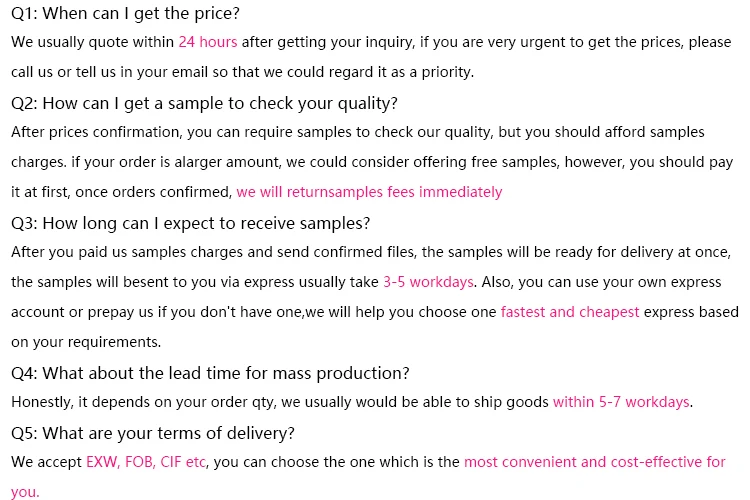The height and width of the screenshot is (500, 750).
Task: Click pink 'most convenient and cost-effective for' text
Action: point(595,462)
